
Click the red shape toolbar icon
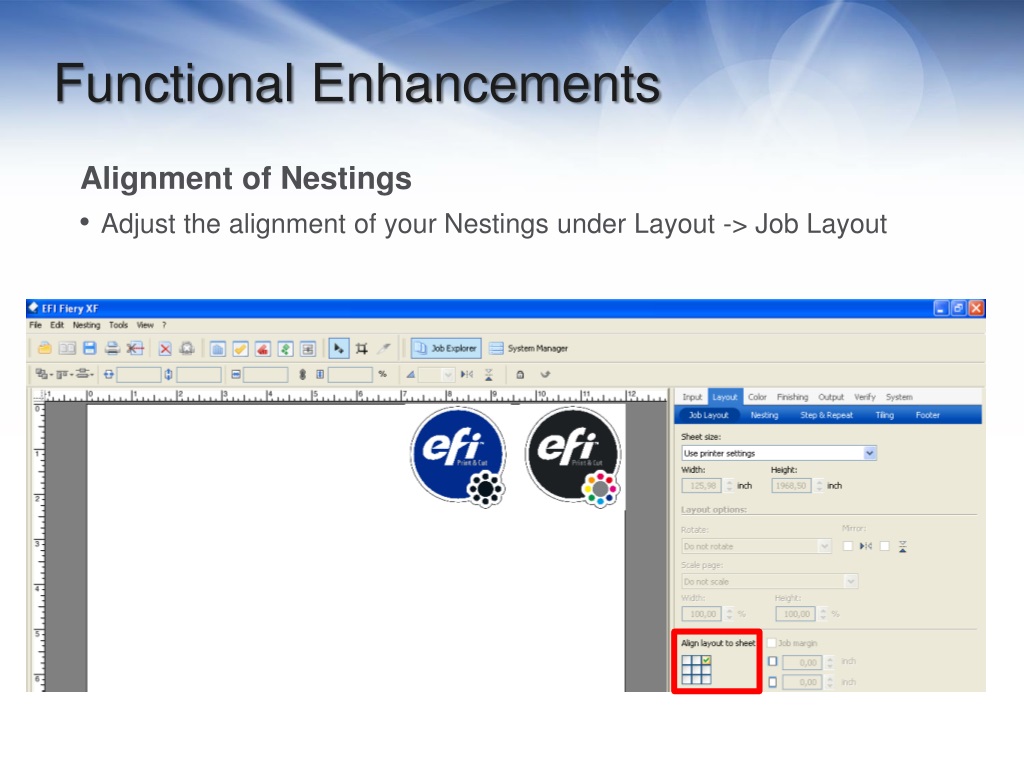pos(263,349)
